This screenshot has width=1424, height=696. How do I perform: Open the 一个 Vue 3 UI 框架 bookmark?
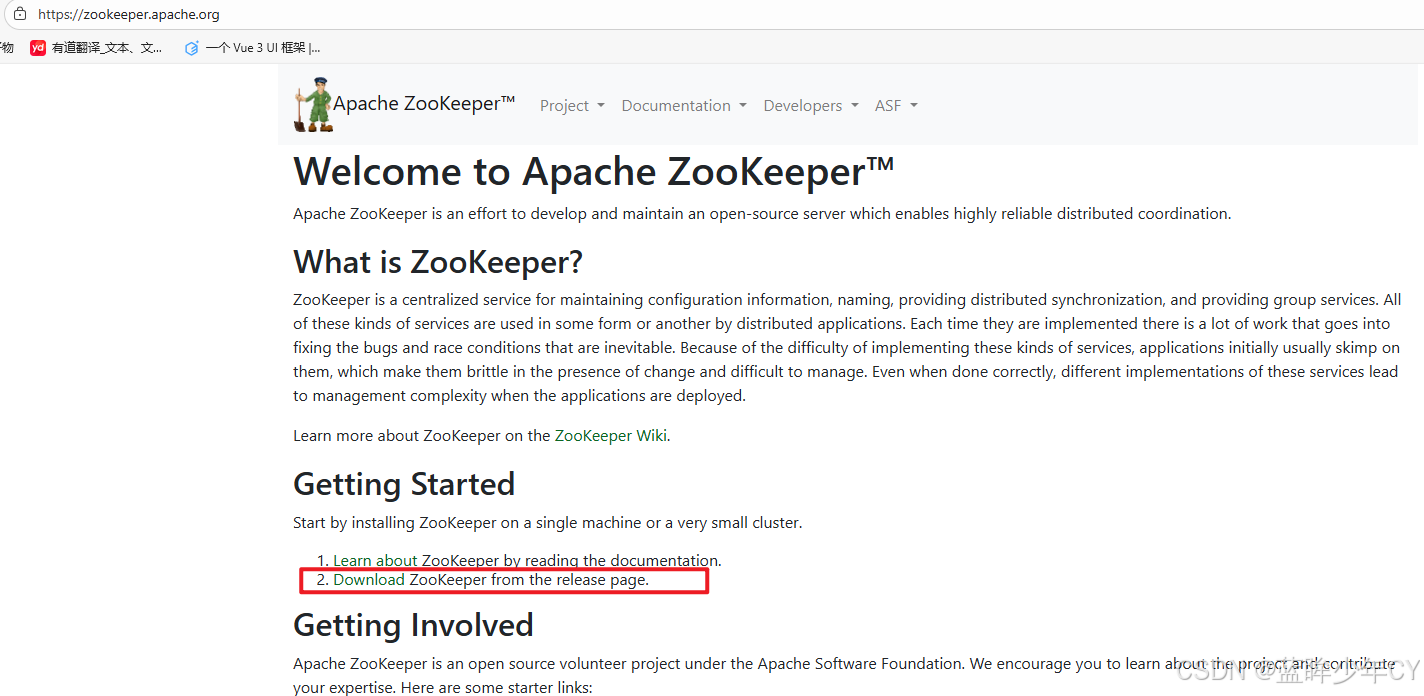tap(252, 47)
